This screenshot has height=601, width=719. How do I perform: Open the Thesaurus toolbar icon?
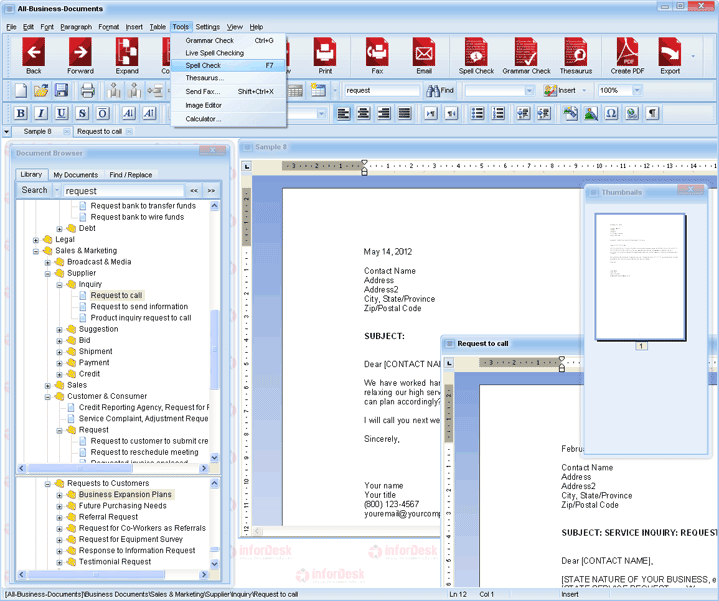tap(576, 56)
